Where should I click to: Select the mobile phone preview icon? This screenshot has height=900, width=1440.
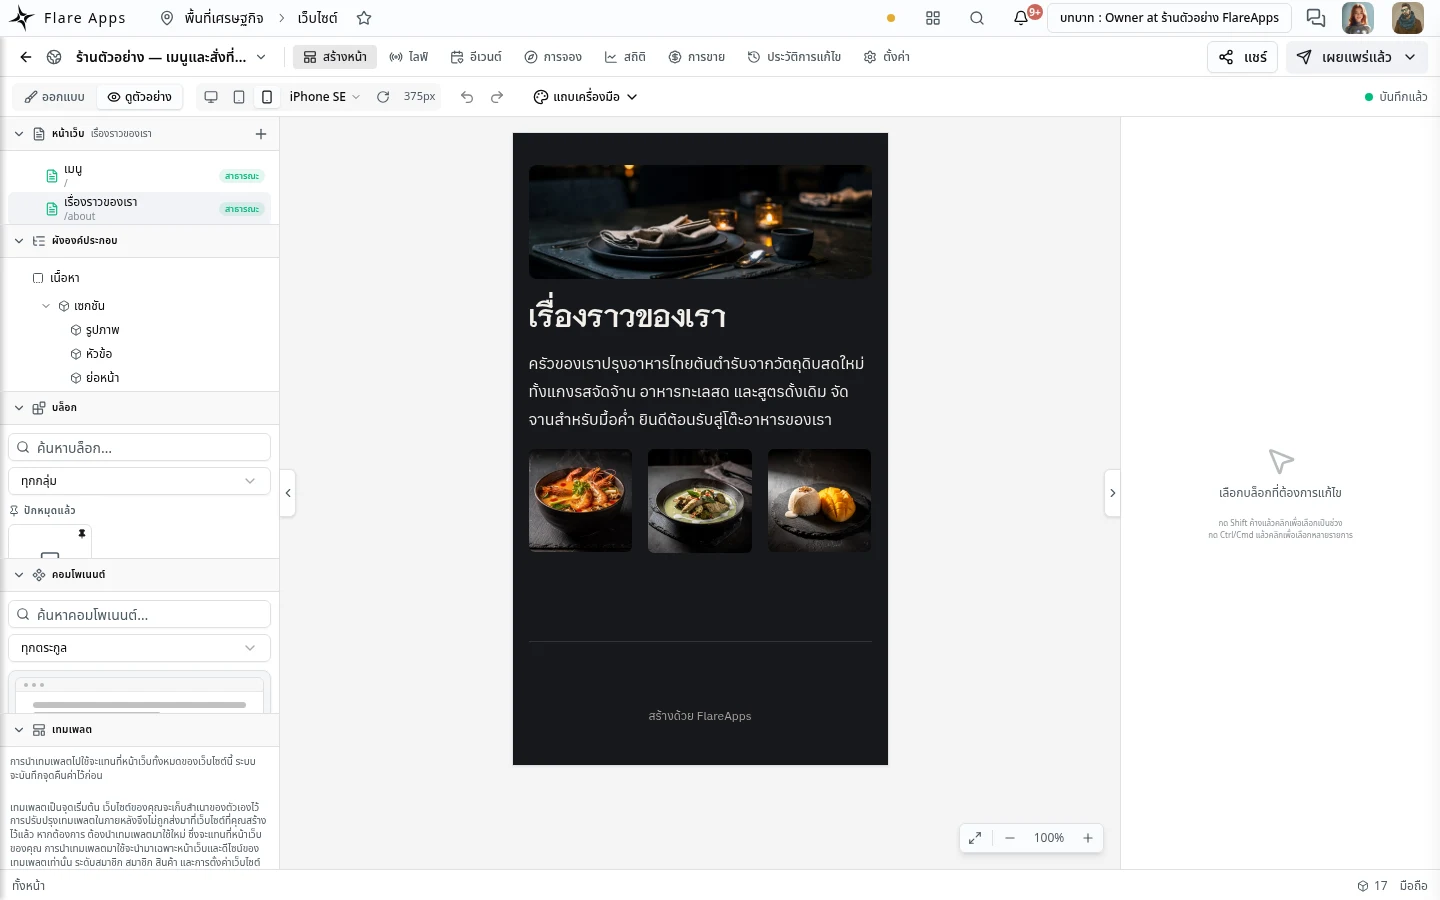[x=267, y=97]
